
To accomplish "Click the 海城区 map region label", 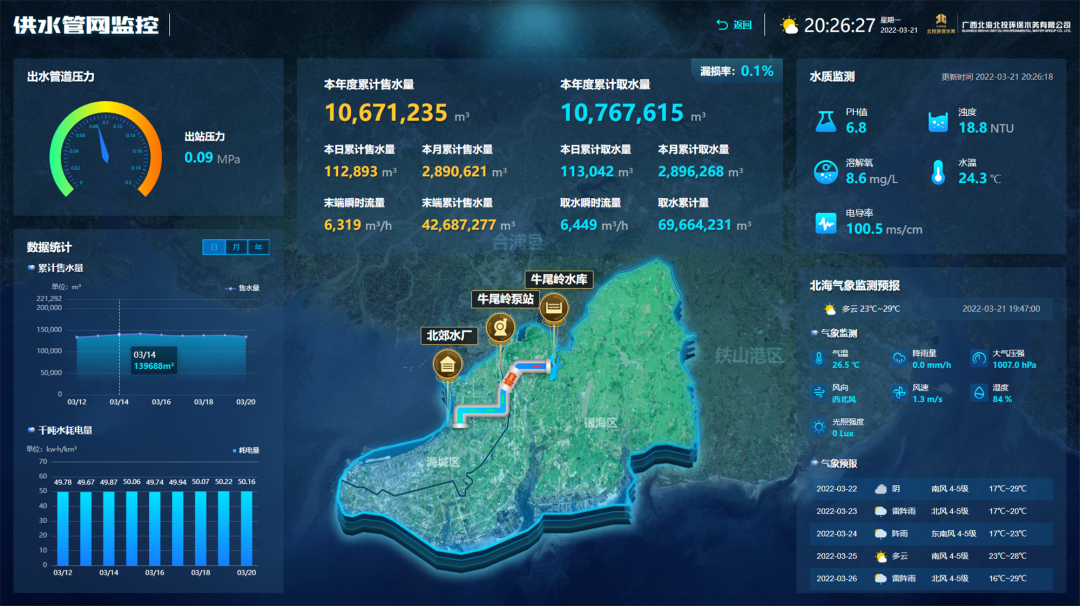I will point(442,462).
